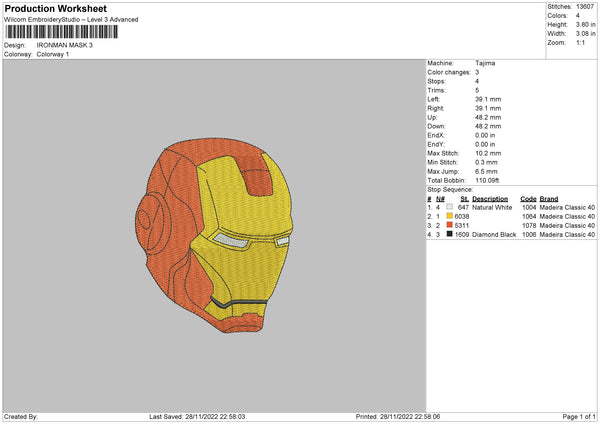This screenshot has width=600, height=424.
Task: Click the Up value 48.2 mm
Action: click(x=488, y=117)
